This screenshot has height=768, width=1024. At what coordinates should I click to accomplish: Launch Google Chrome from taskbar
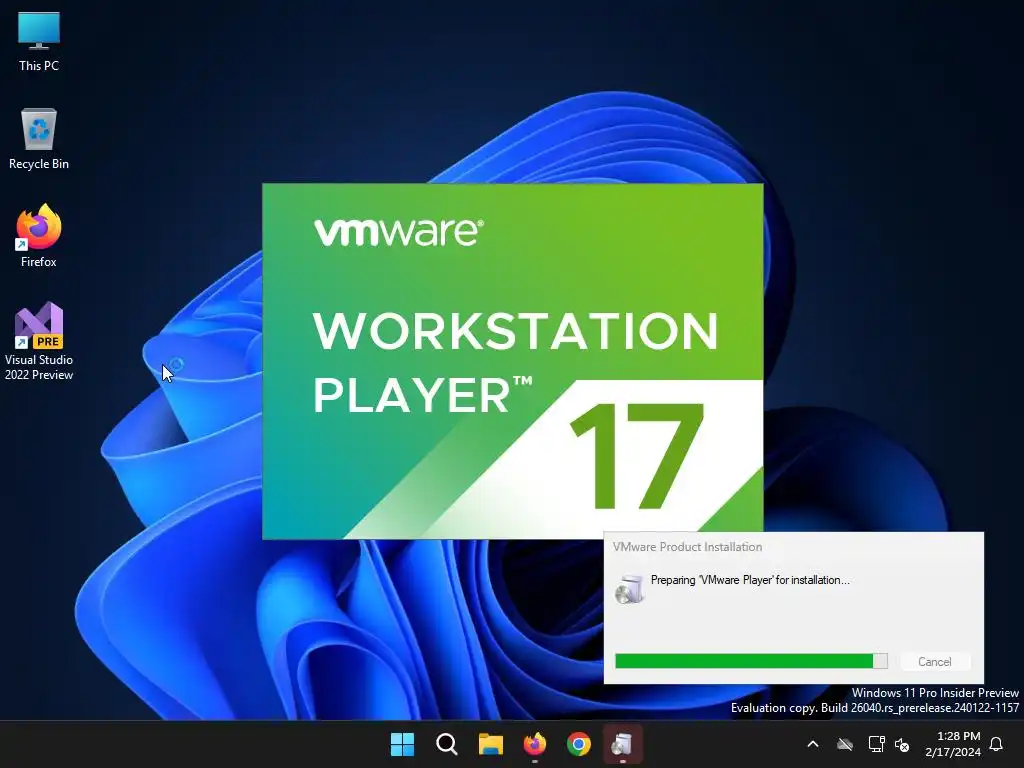point(579,744)
